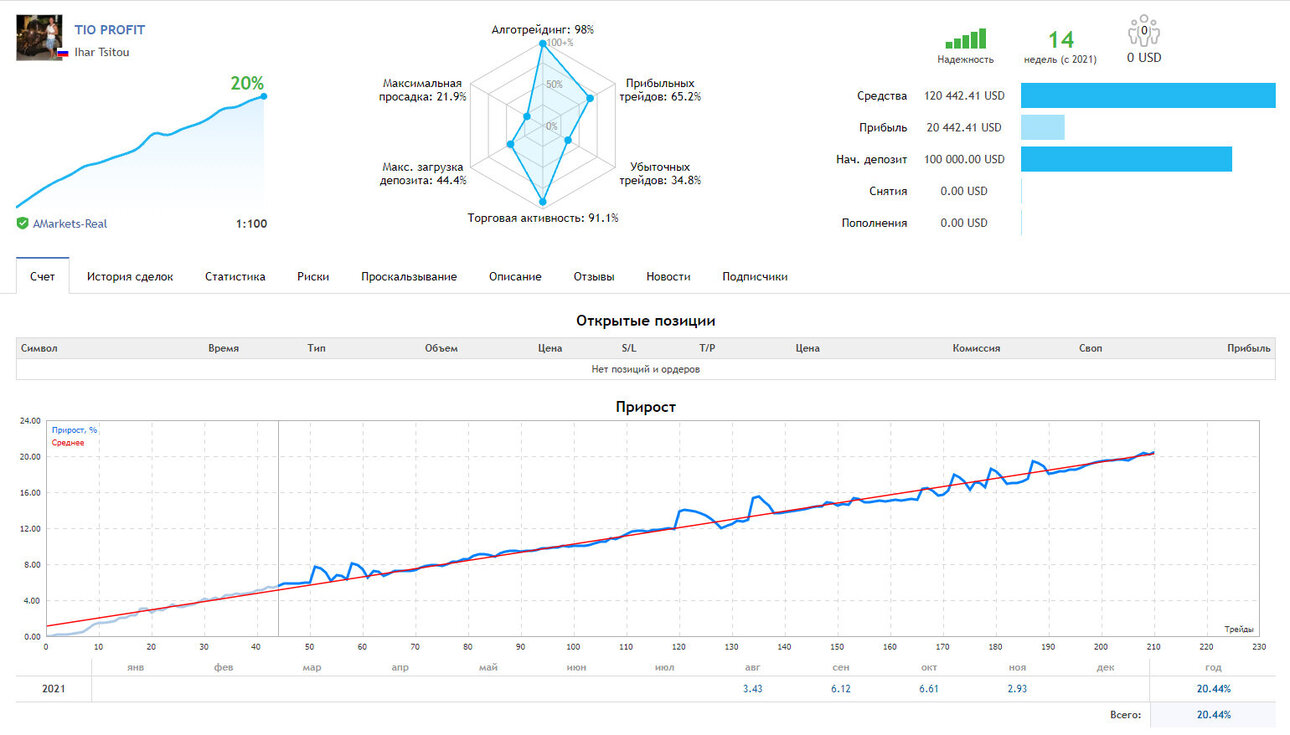Click the October value 6.61

click(929, 689)
